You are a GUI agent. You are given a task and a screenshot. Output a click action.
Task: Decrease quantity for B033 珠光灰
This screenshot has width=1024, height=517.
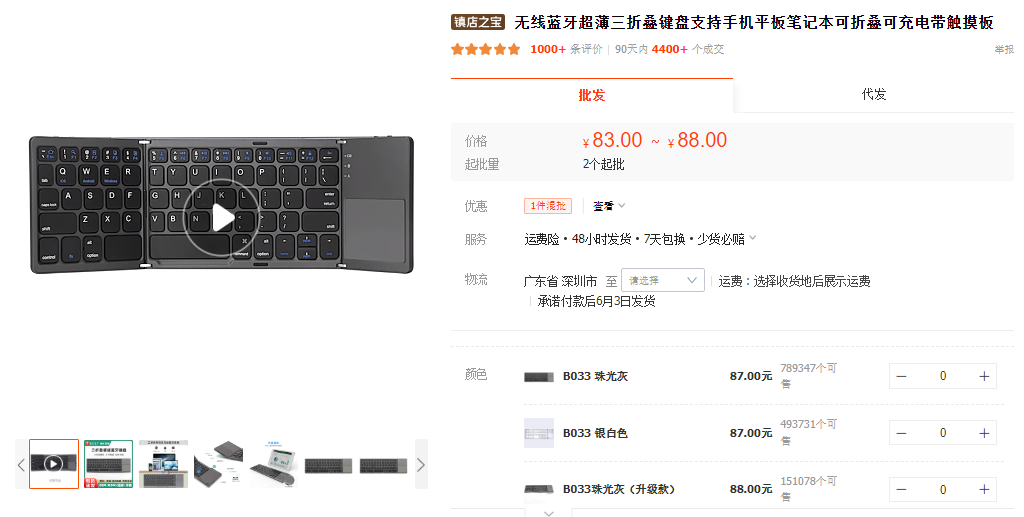pyautogui.click(x=901, y=376)
